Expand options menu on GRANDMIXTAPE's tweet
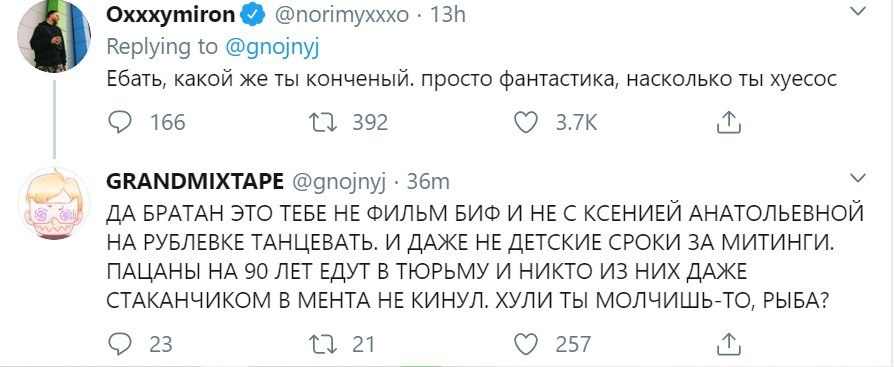The width and height of the screenshot is (894, 367). click(x=858, y=178)
